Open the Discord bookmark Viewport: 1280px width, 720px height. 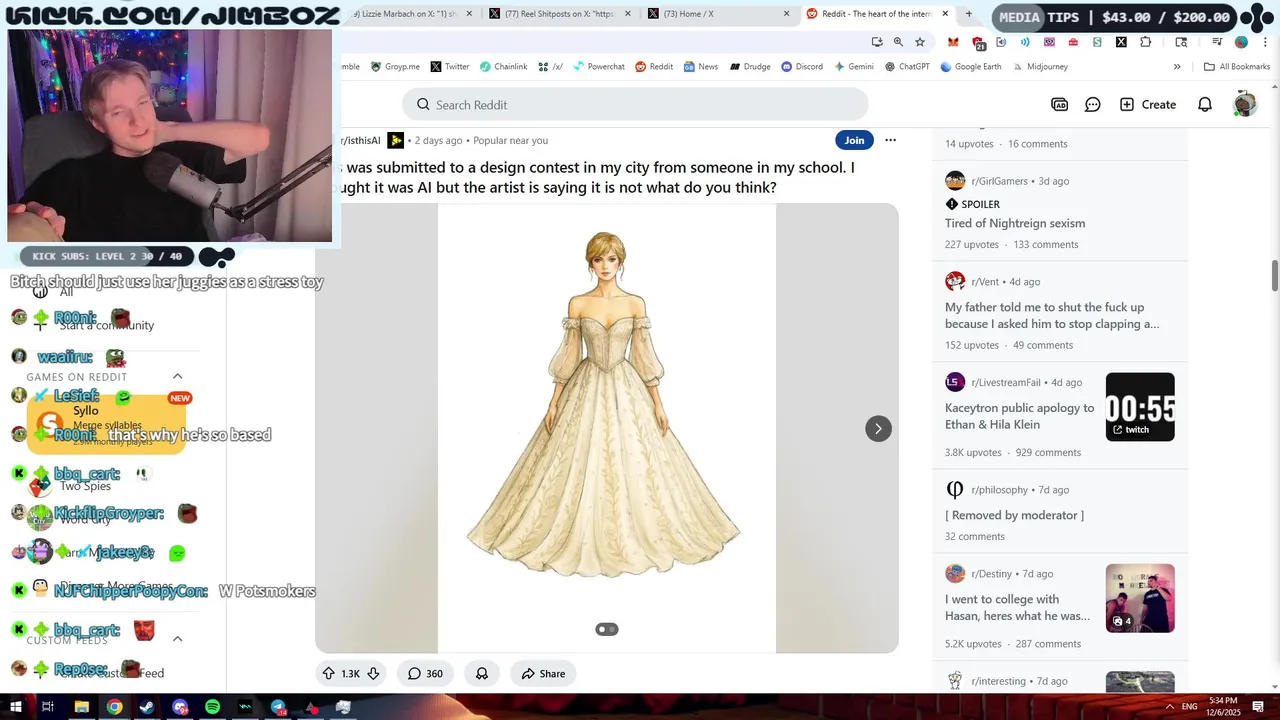[x=801, y=67]
